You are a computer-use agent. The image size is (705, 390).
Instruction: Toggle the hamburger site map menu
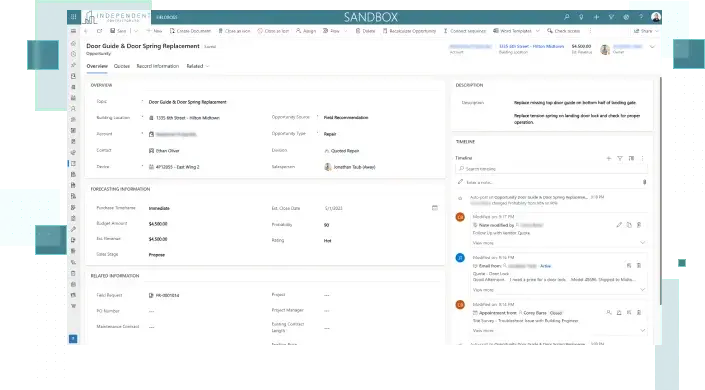[x=73, y=31]
